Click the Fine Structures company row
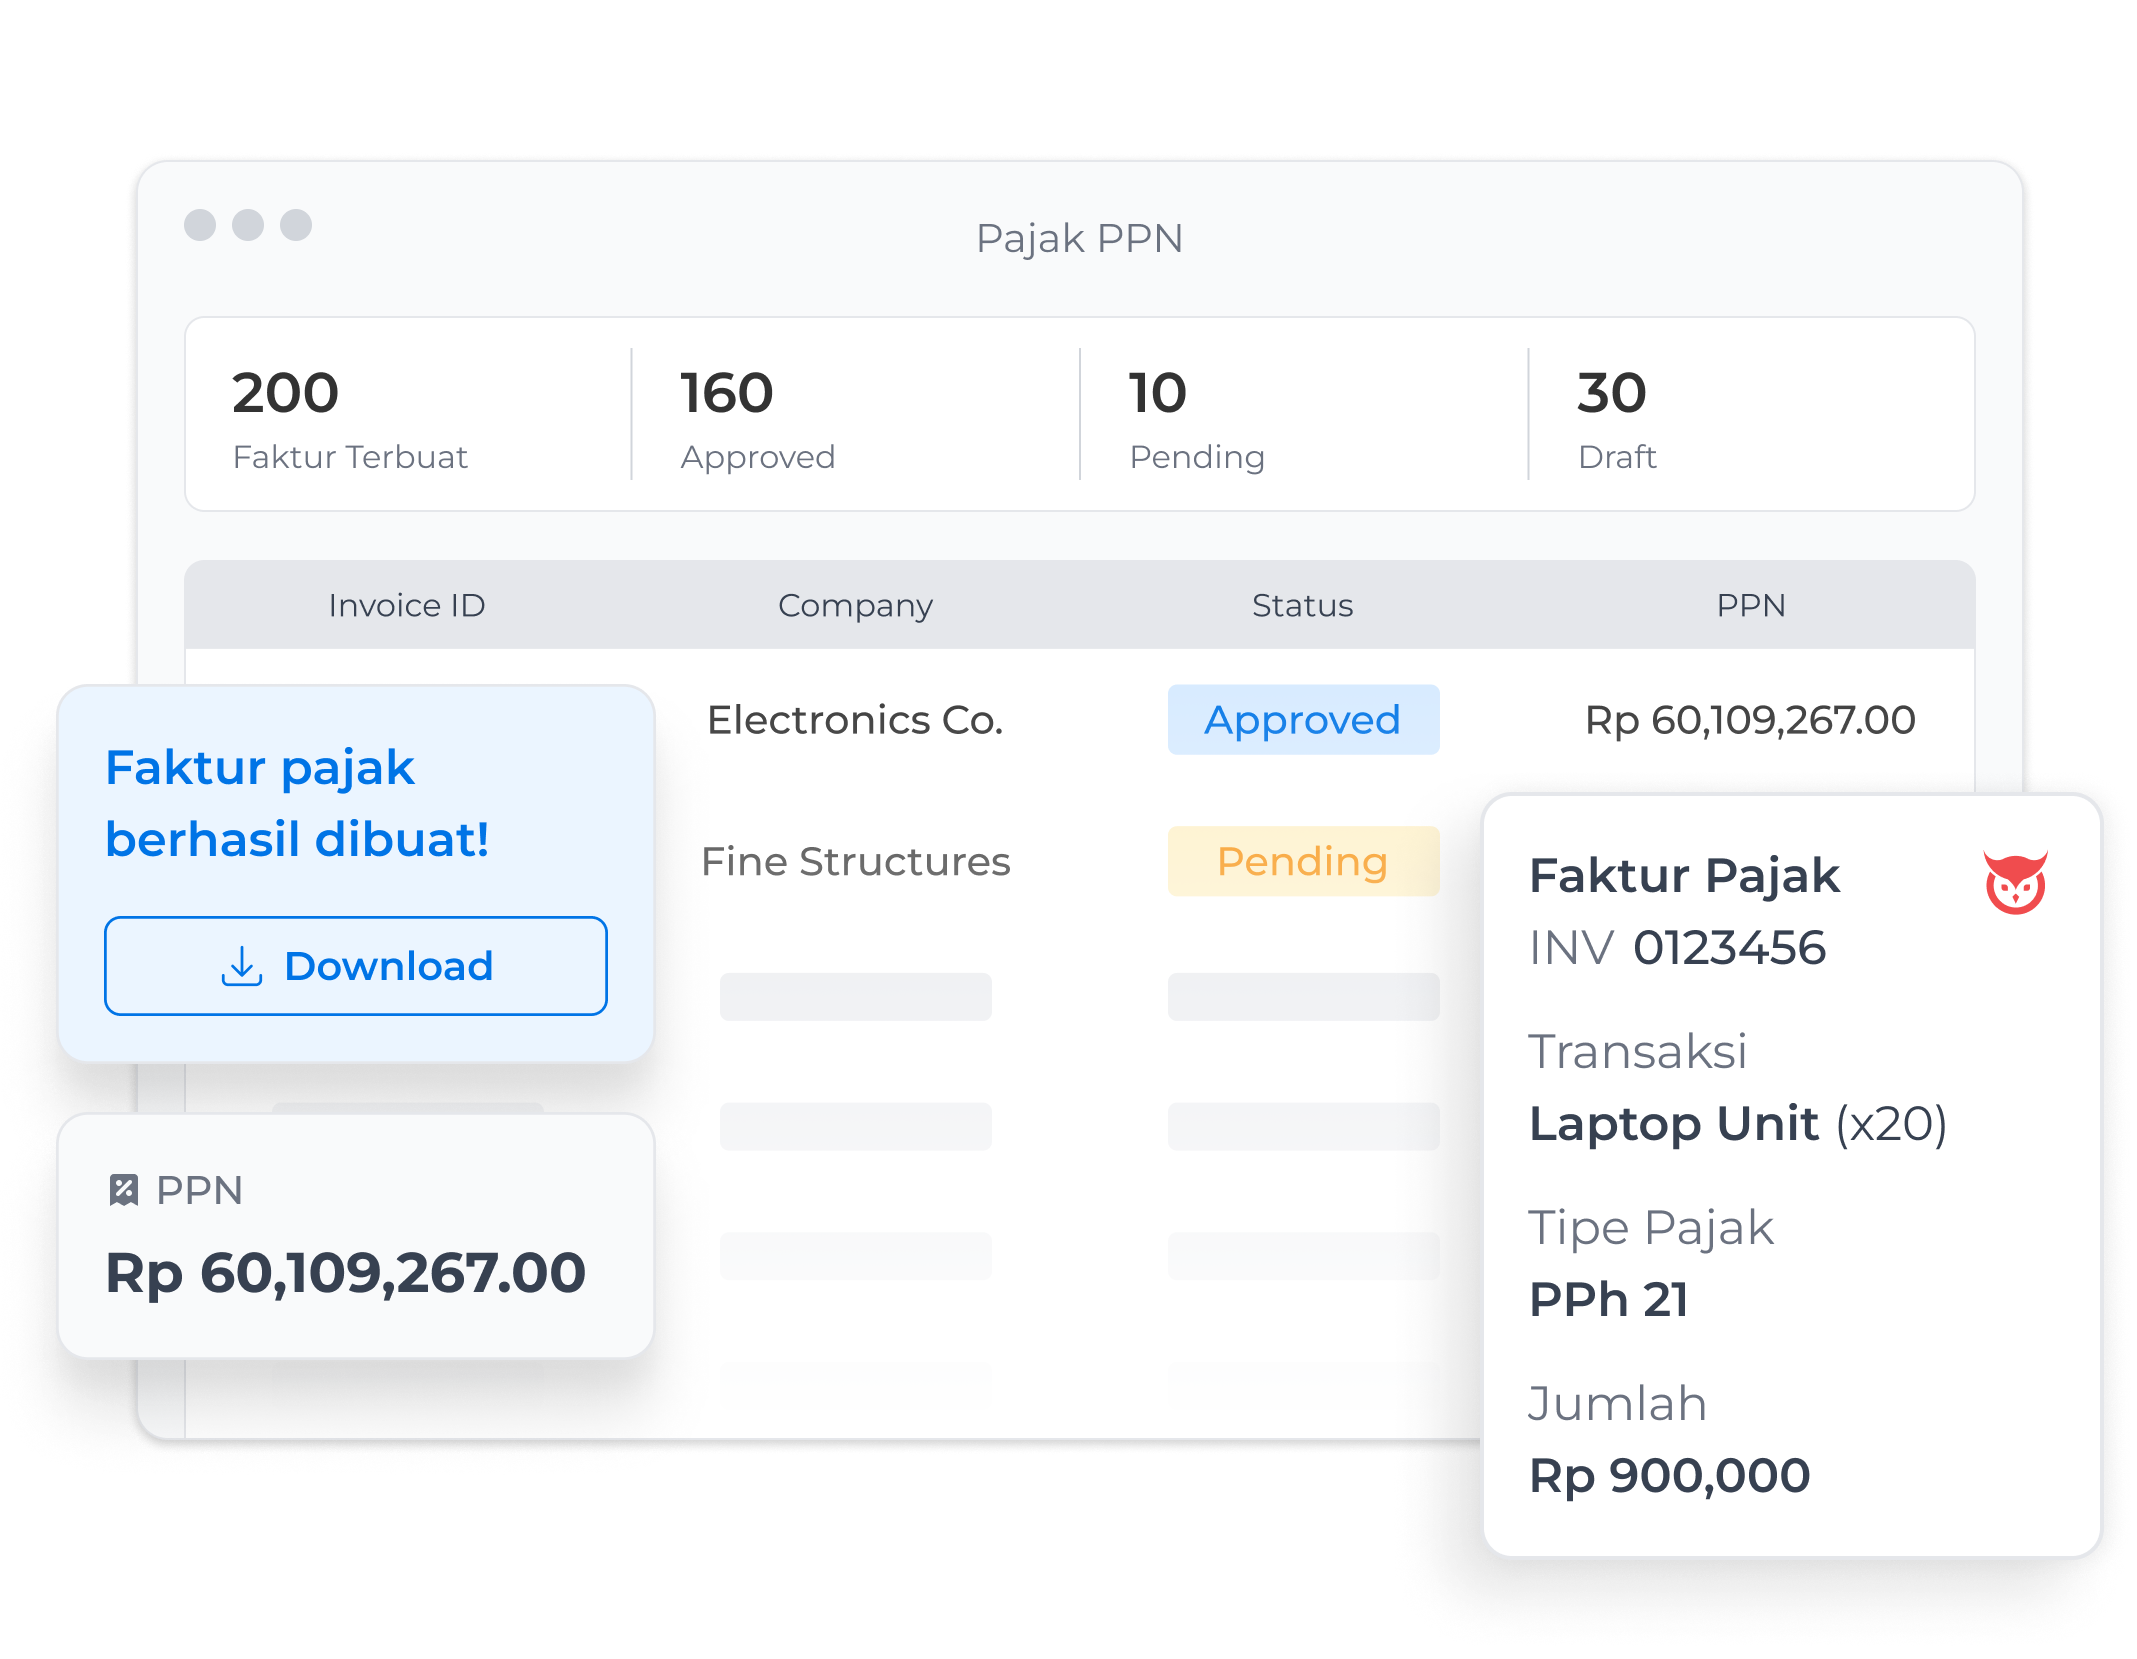The width and height of the screenshot is (2137, 1659). coord(855,861)
